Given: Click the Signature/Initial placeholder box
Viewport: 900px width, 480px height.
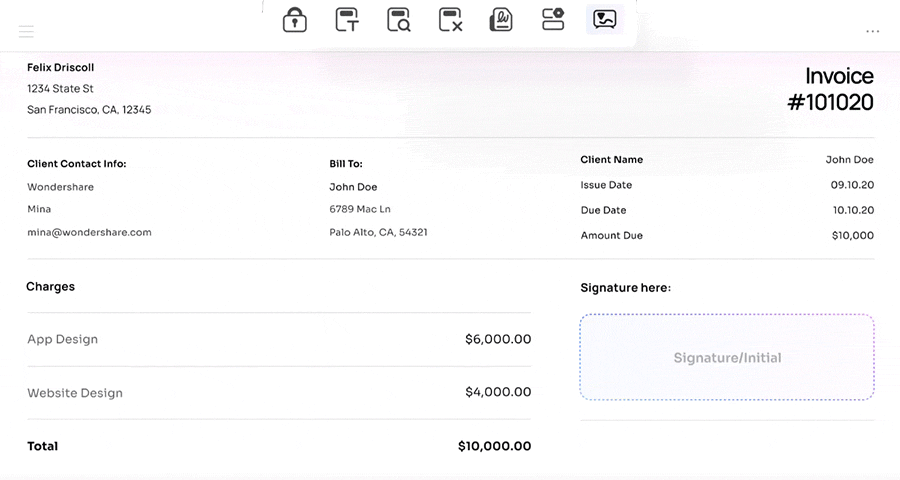Looking at the screenshot, I should coord(727,357).
